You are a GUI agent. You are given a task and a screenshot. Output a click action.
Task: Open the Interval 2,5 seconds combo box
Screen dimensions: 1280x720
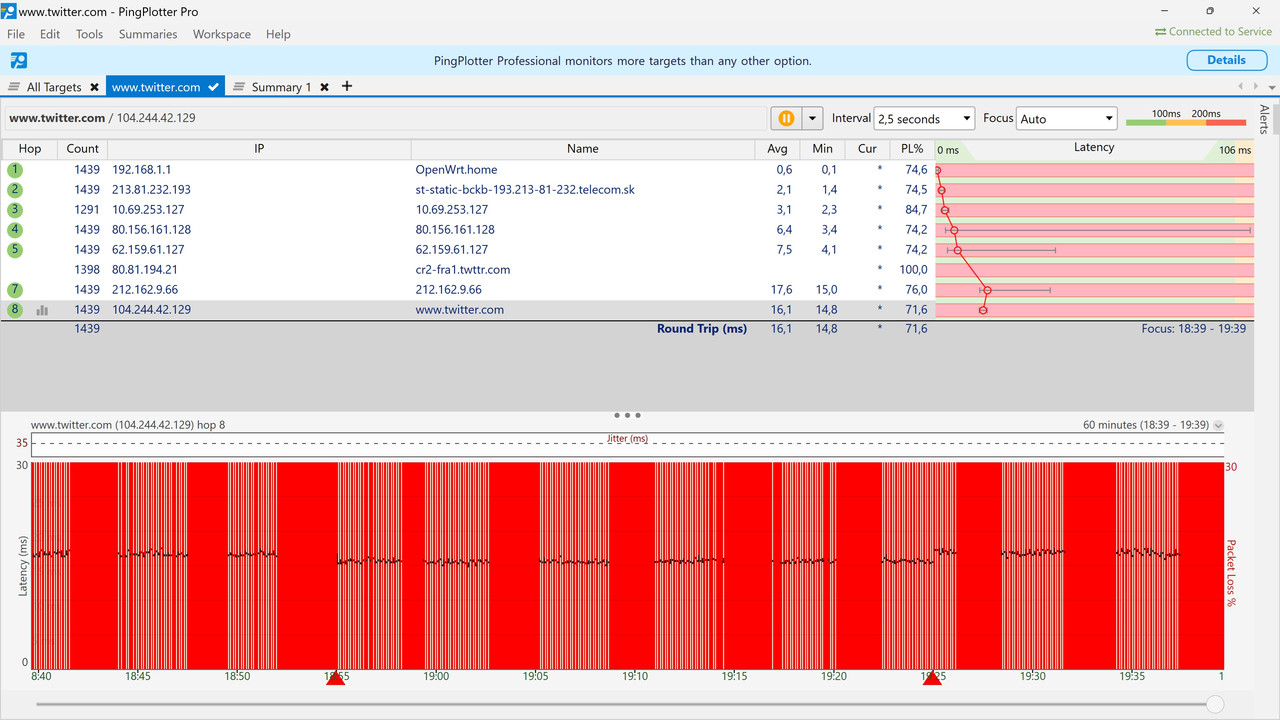point(924,118)
